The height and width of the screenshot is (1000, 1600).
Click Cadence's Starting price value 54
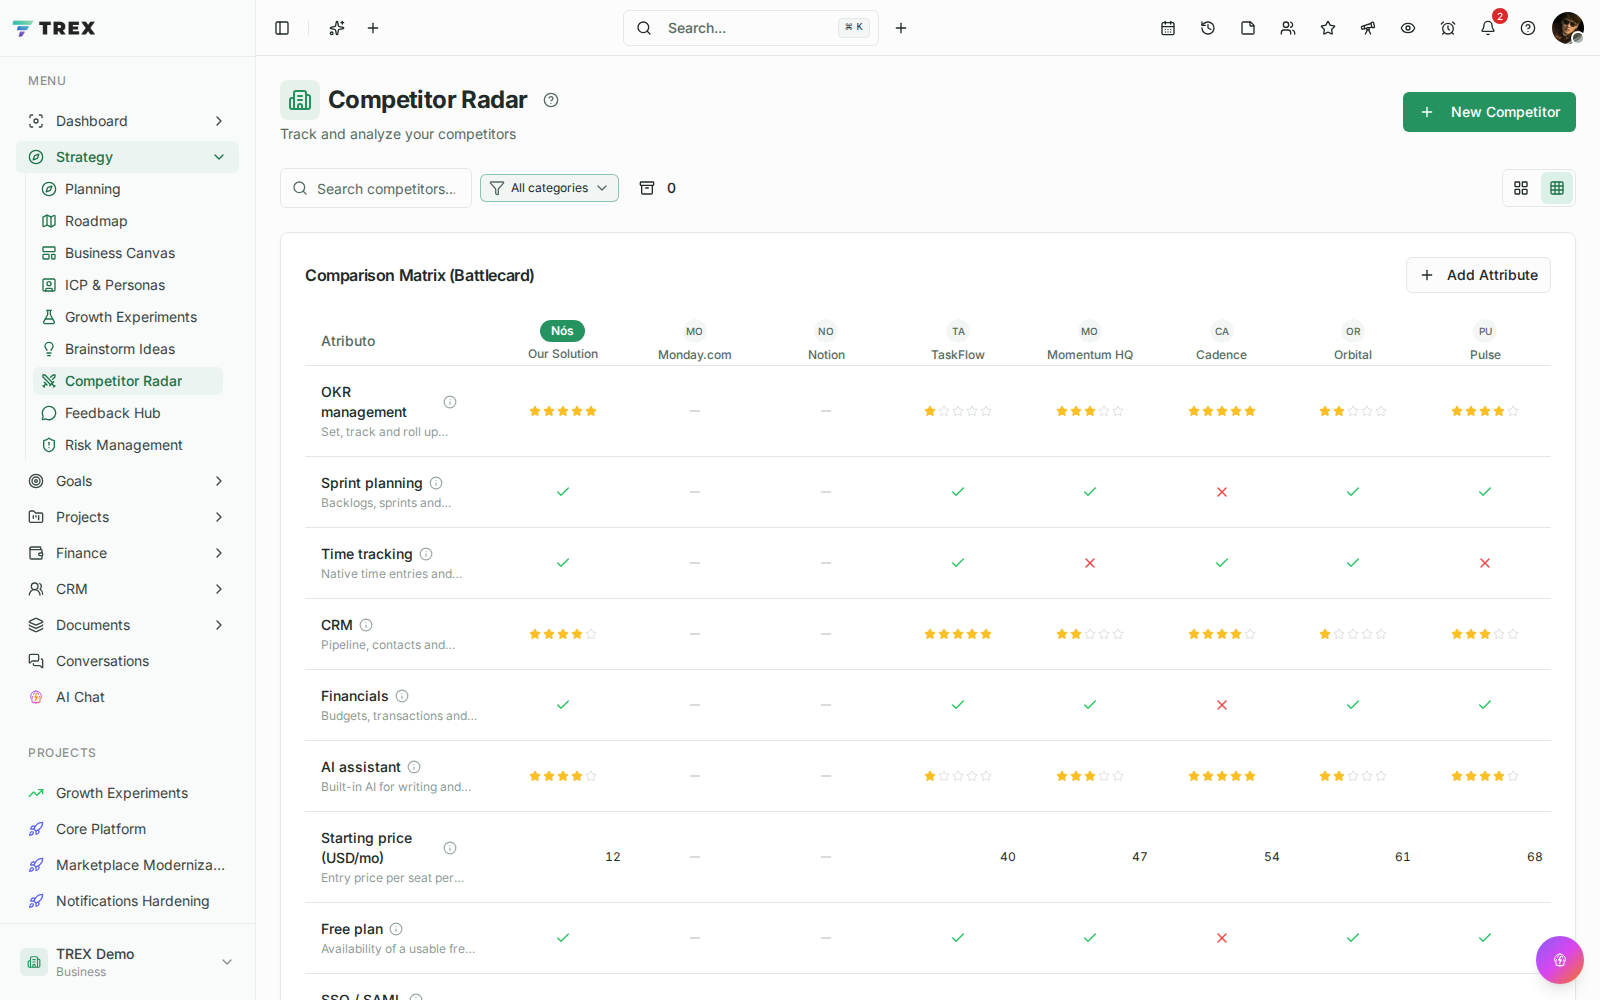pos(1272,857)
